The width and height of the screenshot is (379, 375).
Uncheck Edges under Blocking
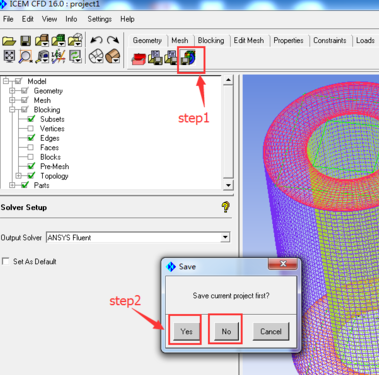pos(31,138)
